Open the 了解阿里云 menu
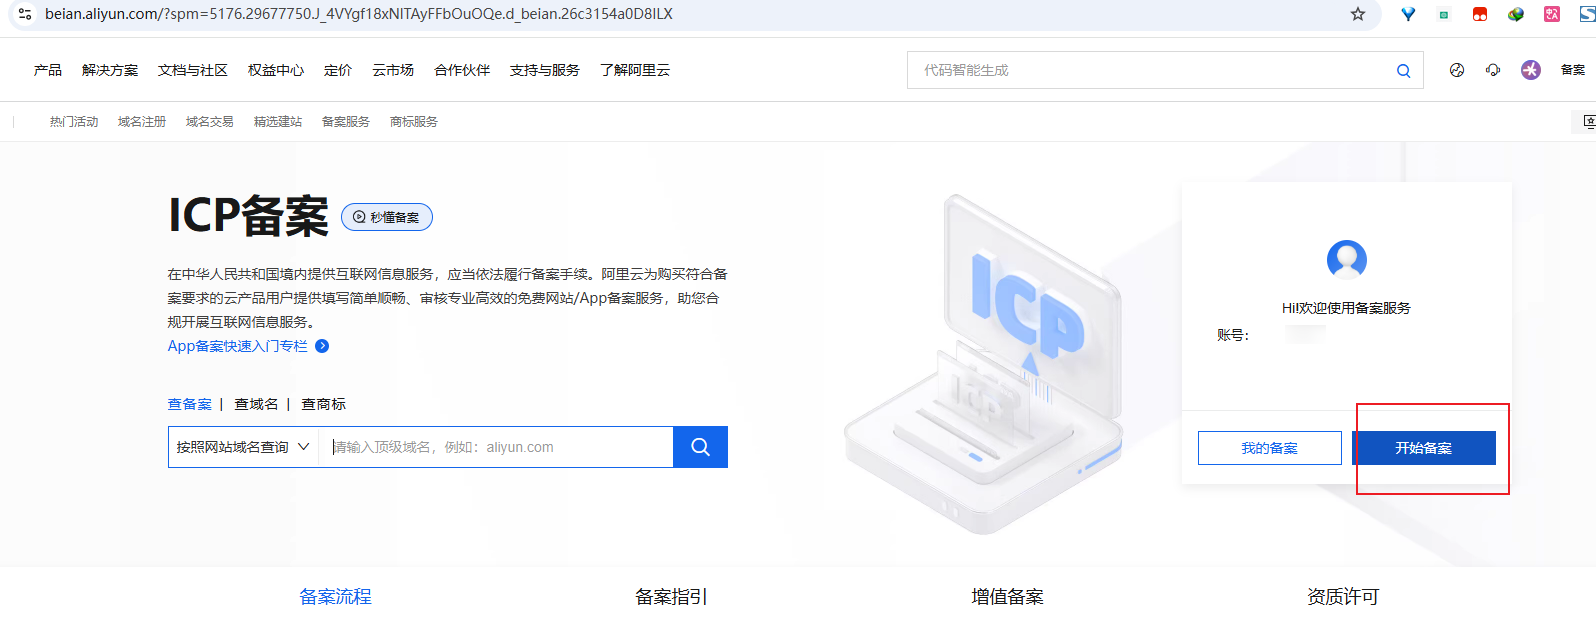Image resolution: width=1596 pixels, height=617 pixels. tap(635, 70)
